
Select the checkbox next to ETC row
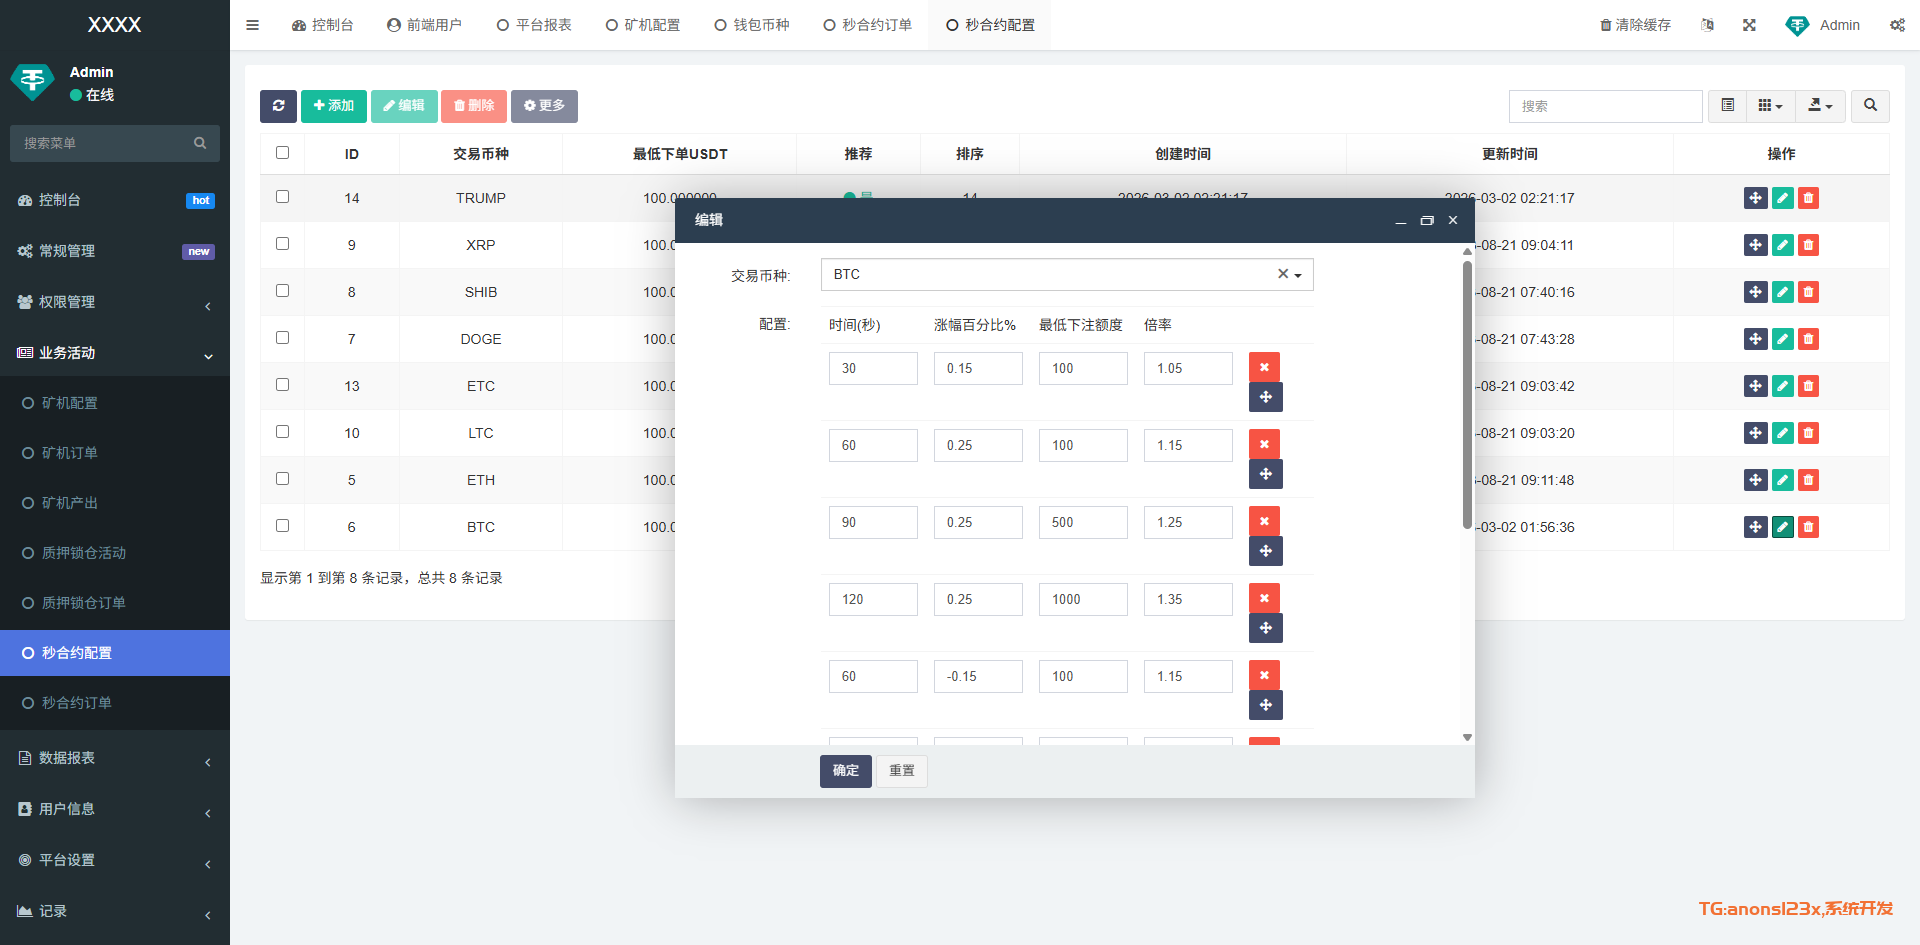tap(282, 385)
